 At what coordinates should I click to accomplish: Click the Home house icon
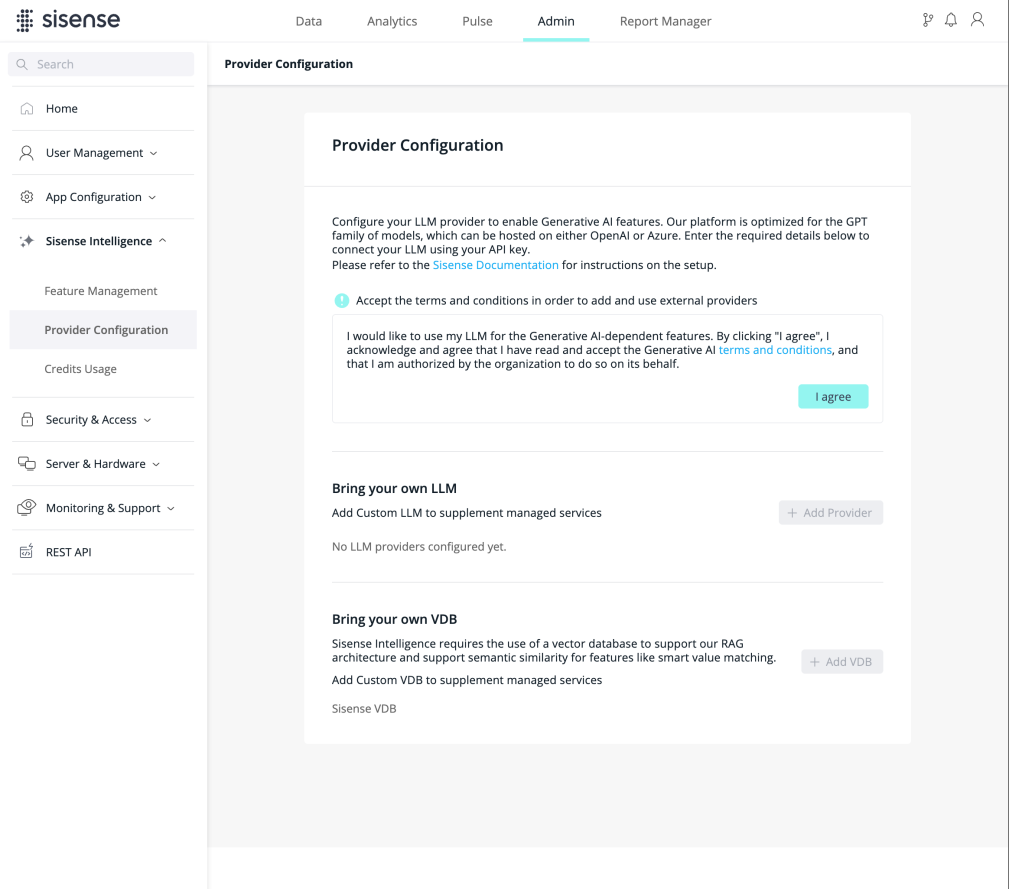[x=27, y=109]
